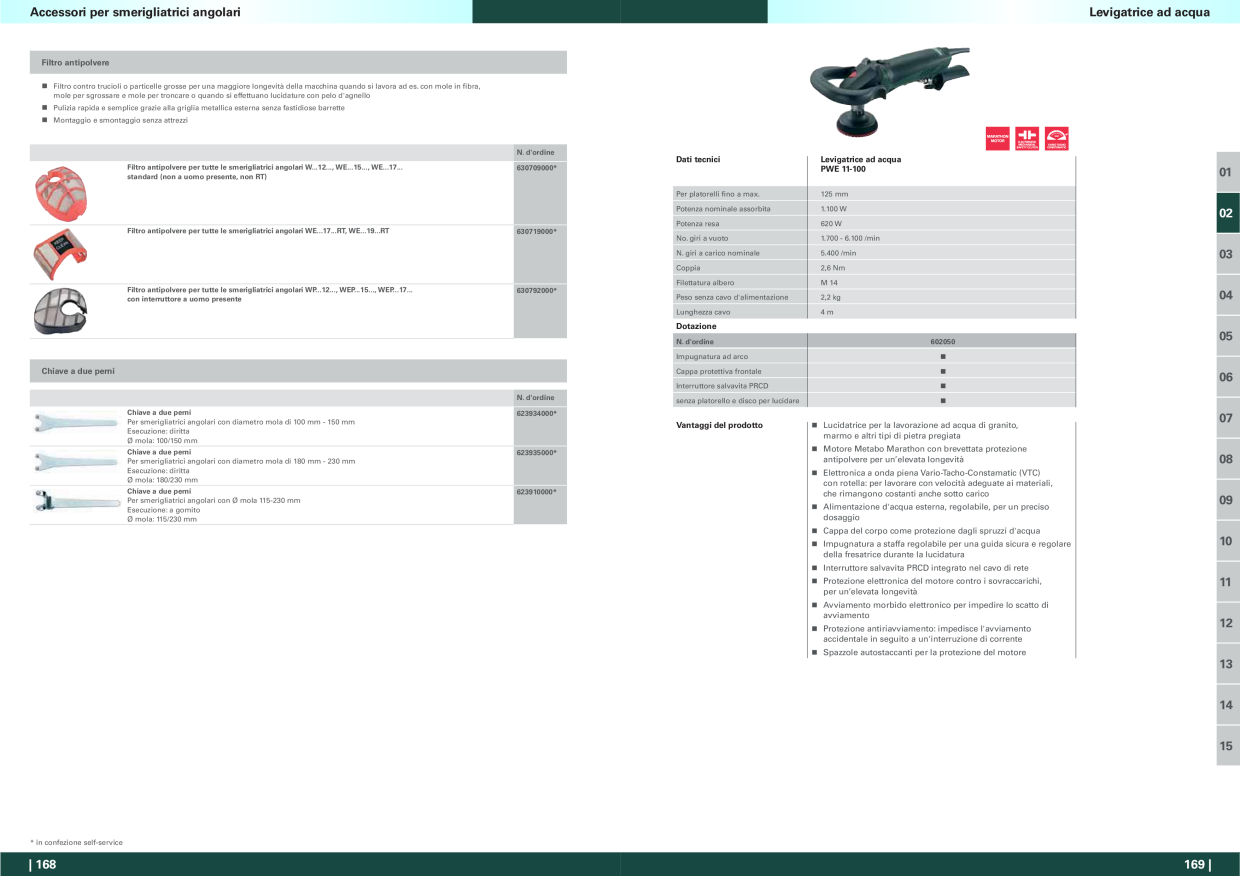1240x876 pixels.
Task: Go to chapter tab 09
Action: [x=1227, y=500]
